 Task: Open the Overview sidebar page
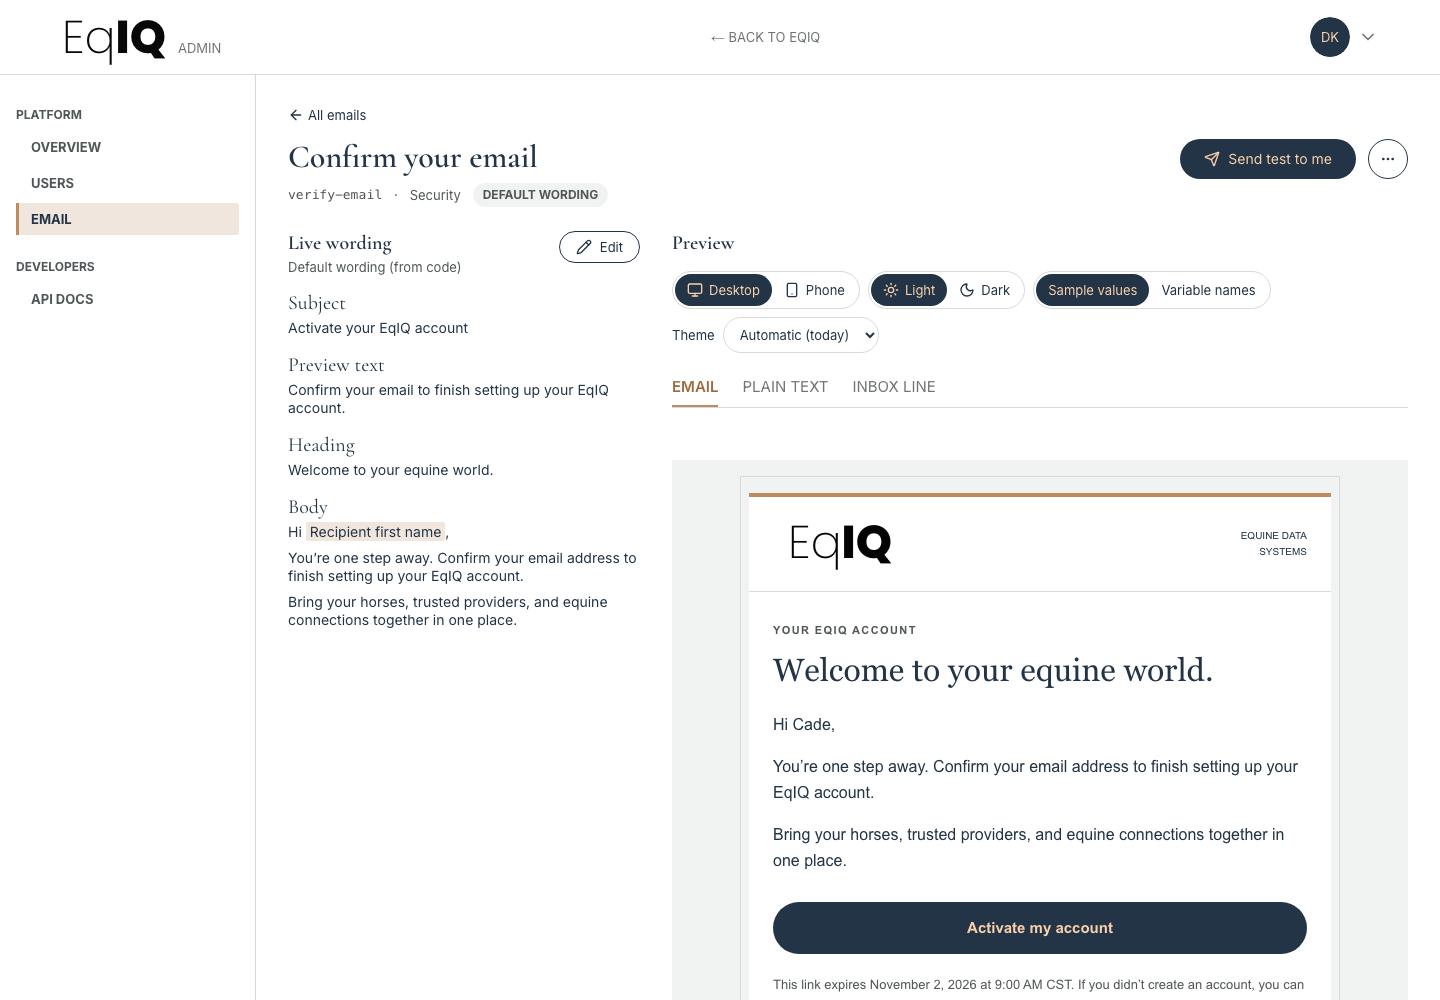point(127,147)
